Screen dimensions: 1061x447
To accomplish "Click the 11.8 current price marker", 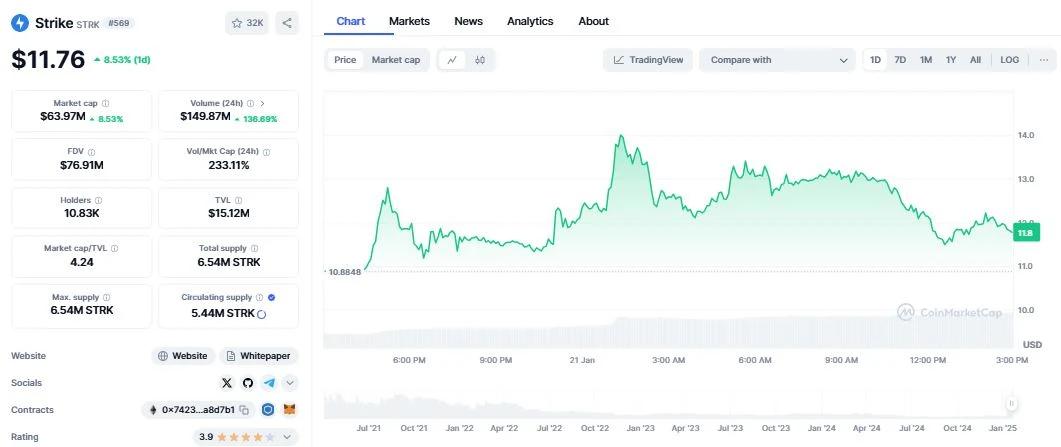I will click(x=1026, y=233).
